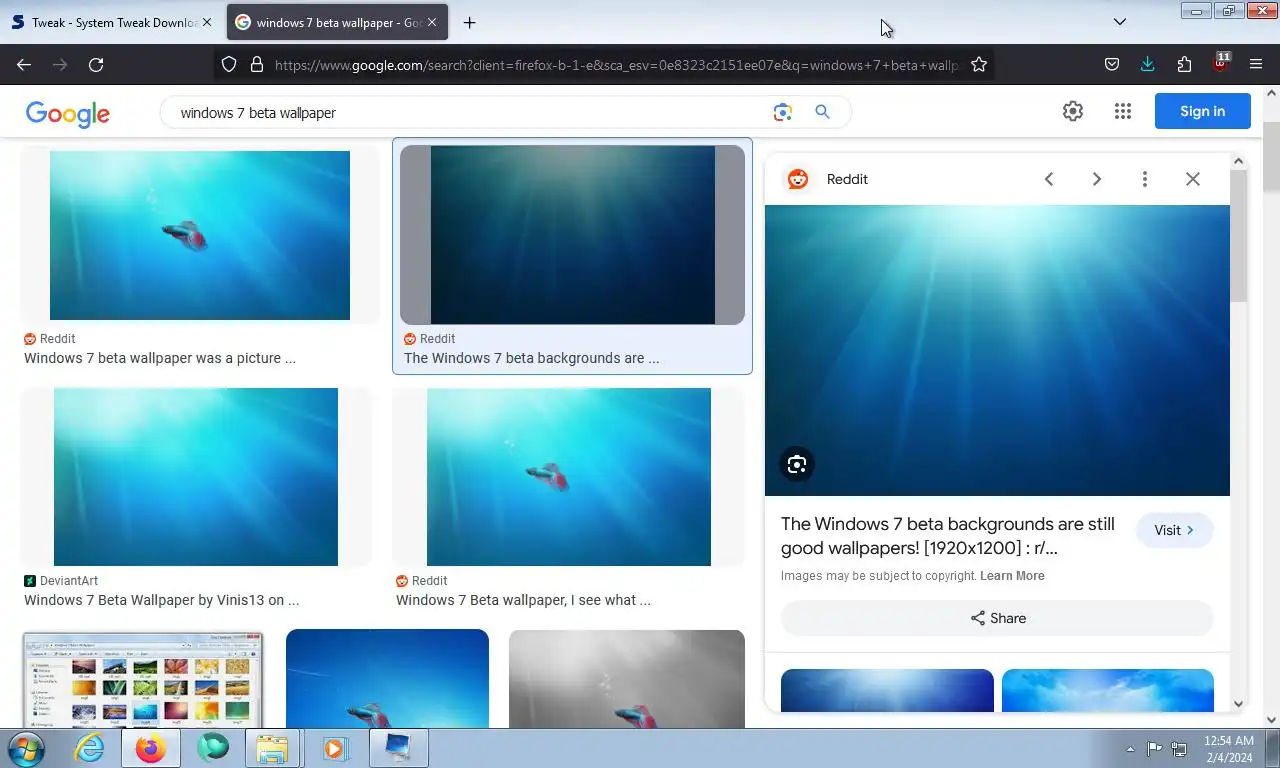Open "Windows 7 beta wallpaper was a picture" result

tap(160, 358)
